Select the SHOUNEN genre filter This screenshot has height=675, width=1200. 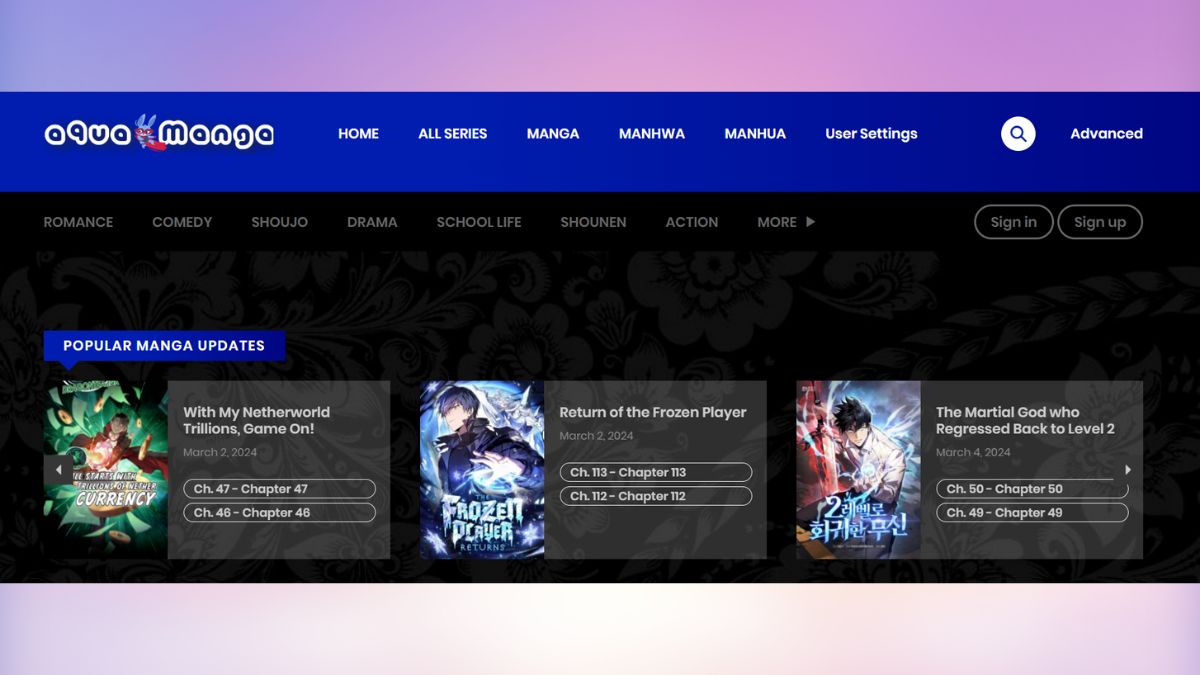coord(593,222)
